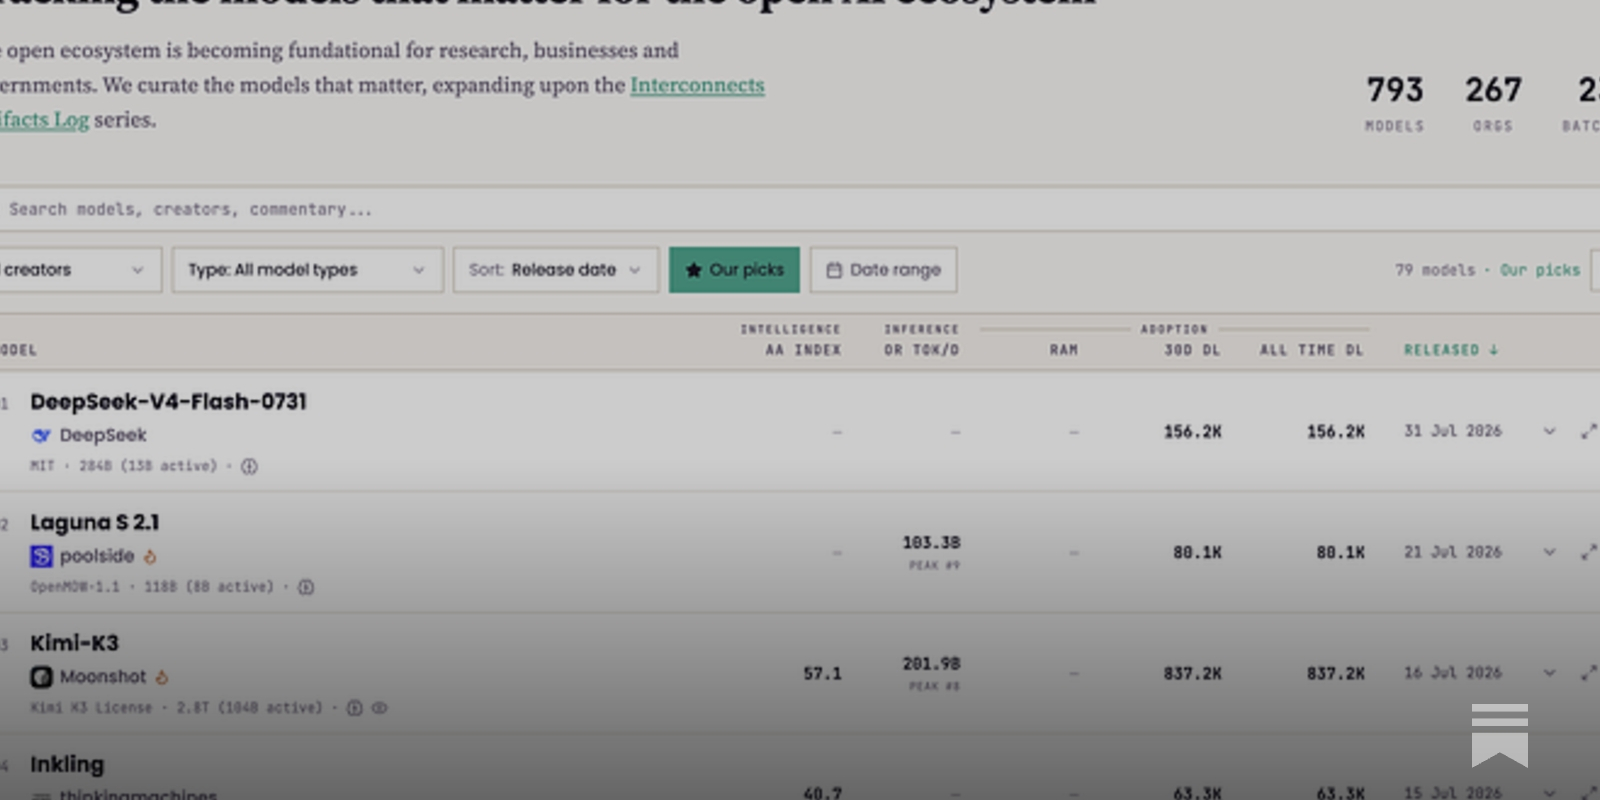1600x800 pixels.
Task: Click the 30D DL value in the DeepSeek-V4-Flash-0731 row
Action: [x=1192, y=432]
